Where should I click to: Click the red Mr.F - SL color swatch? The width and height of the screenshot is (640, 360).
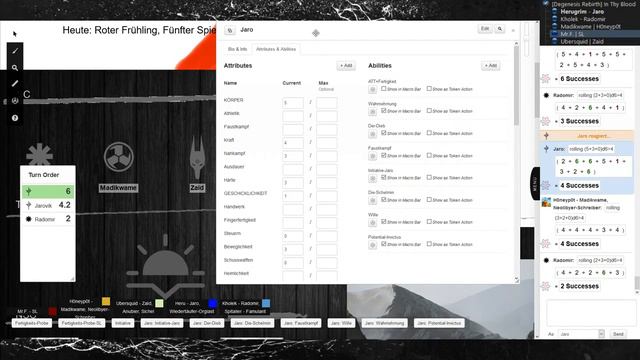pos(52,311)
